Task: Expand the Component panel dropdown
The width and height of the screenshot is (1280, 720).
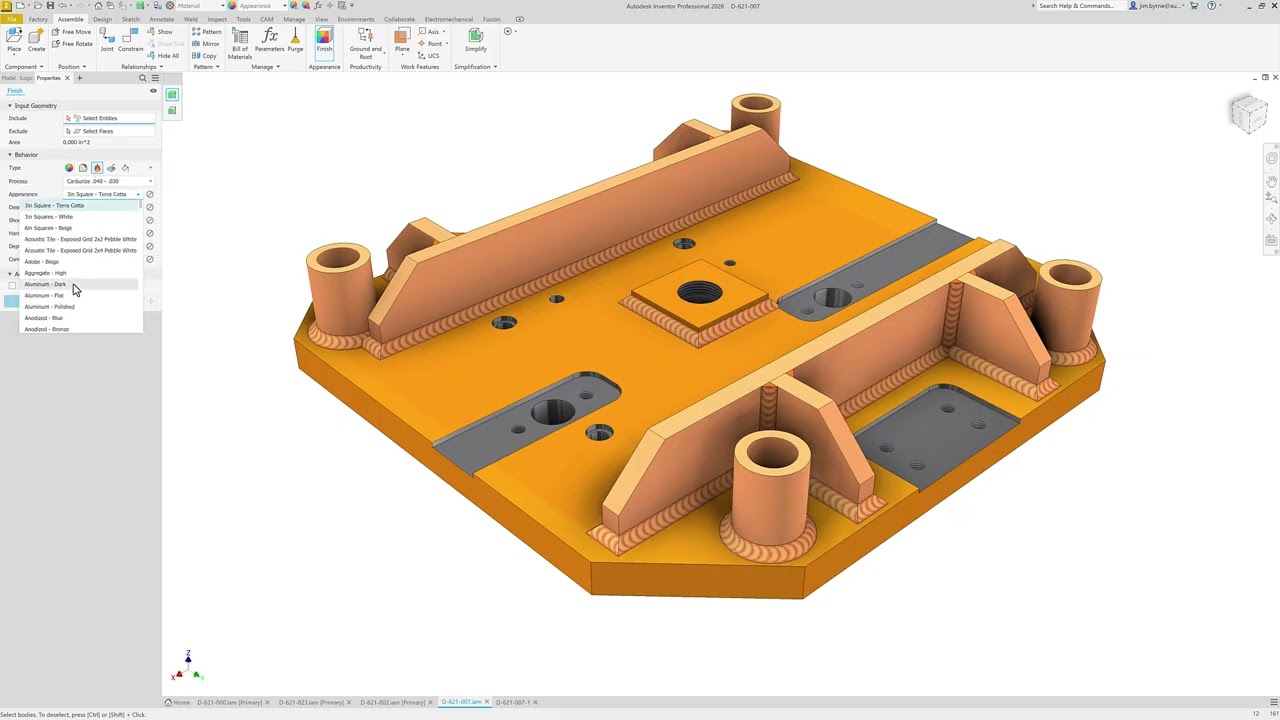Action: click(x=23, y=67)
